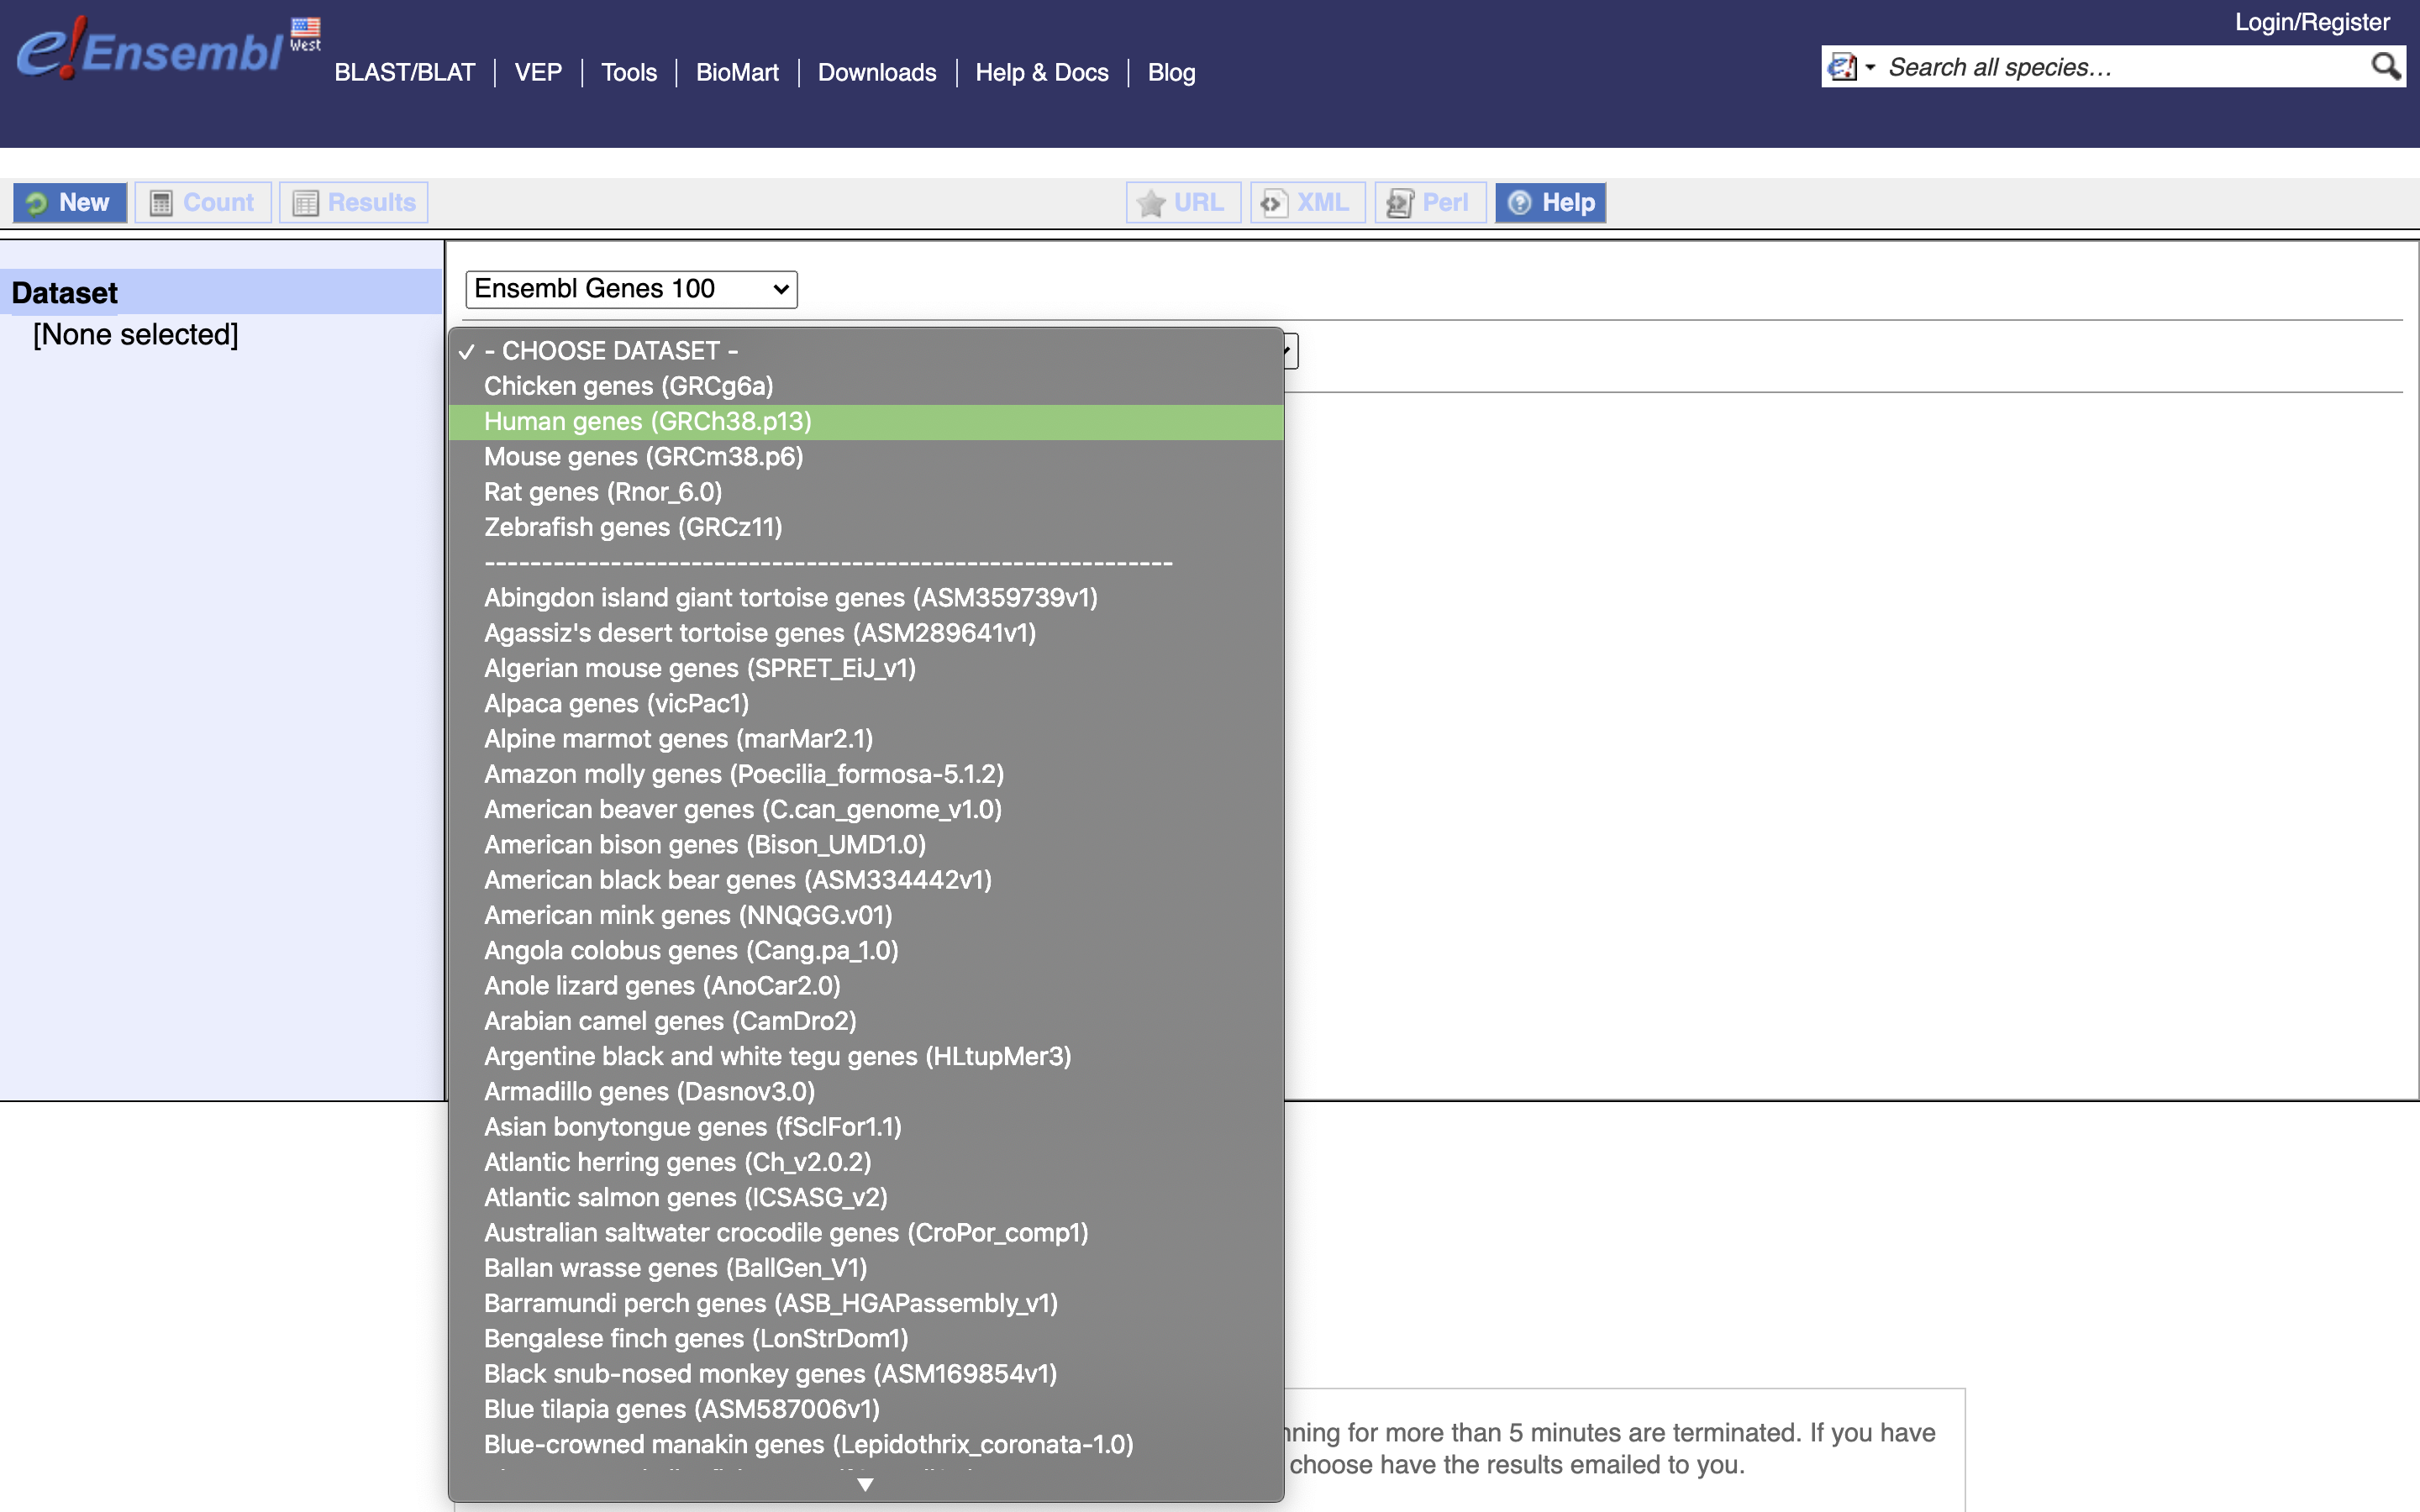Click the dropdown list scroll-down arrow
This screenshot has width=2420, height=1512.
tap(866, 1485)
